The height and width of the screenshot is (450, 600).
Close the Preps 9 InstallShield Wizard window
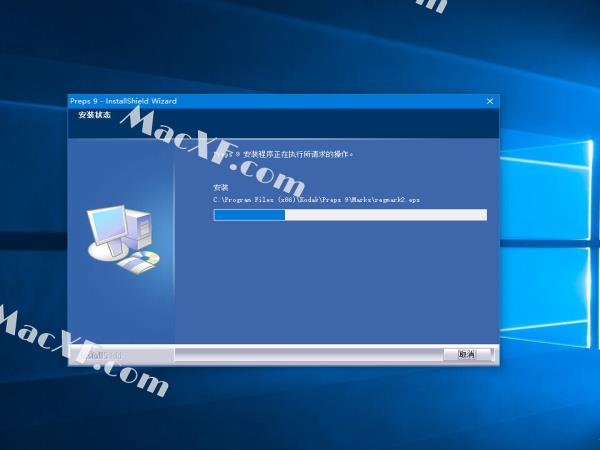(x=490, y=101)
